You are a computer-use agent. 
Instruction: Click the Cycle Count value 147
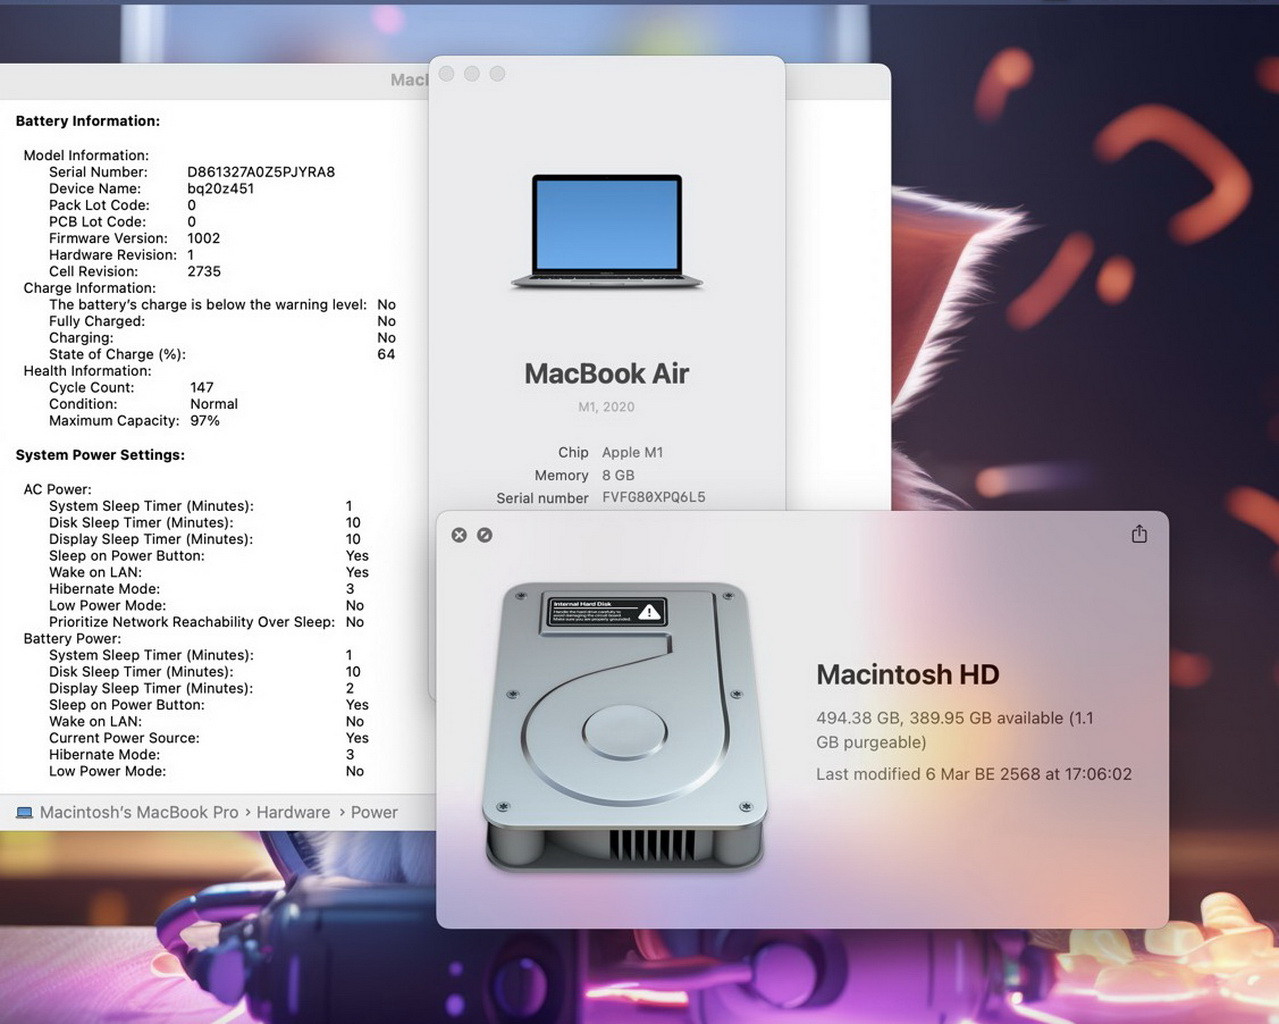(x=202, y=387)
